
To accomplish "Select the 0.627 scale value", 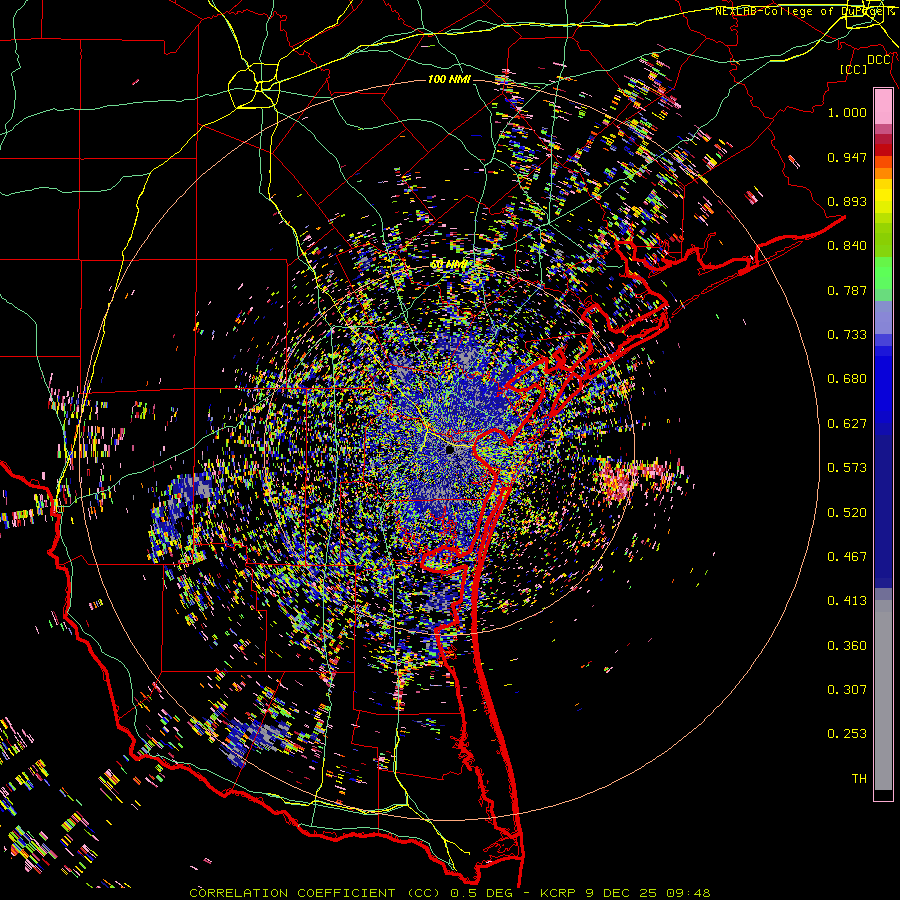I will (847, 424).
